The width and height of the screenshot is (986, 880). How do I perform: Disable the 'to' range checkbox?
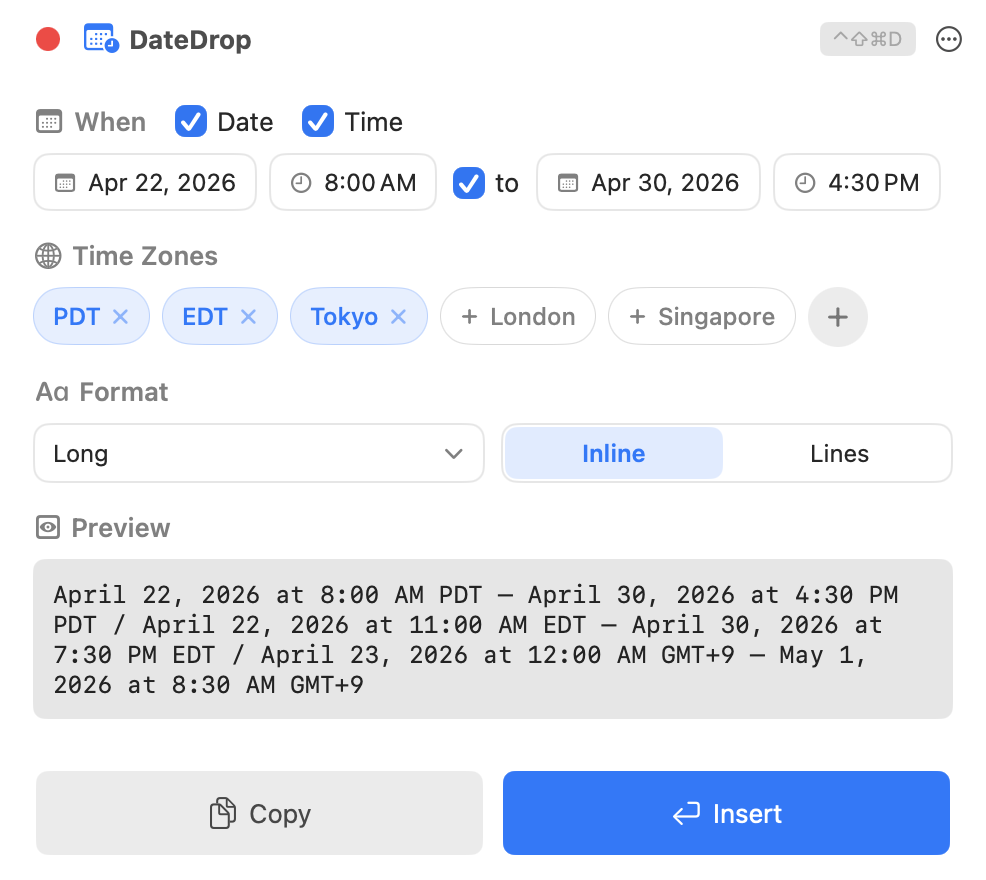(x=468, y=183)
